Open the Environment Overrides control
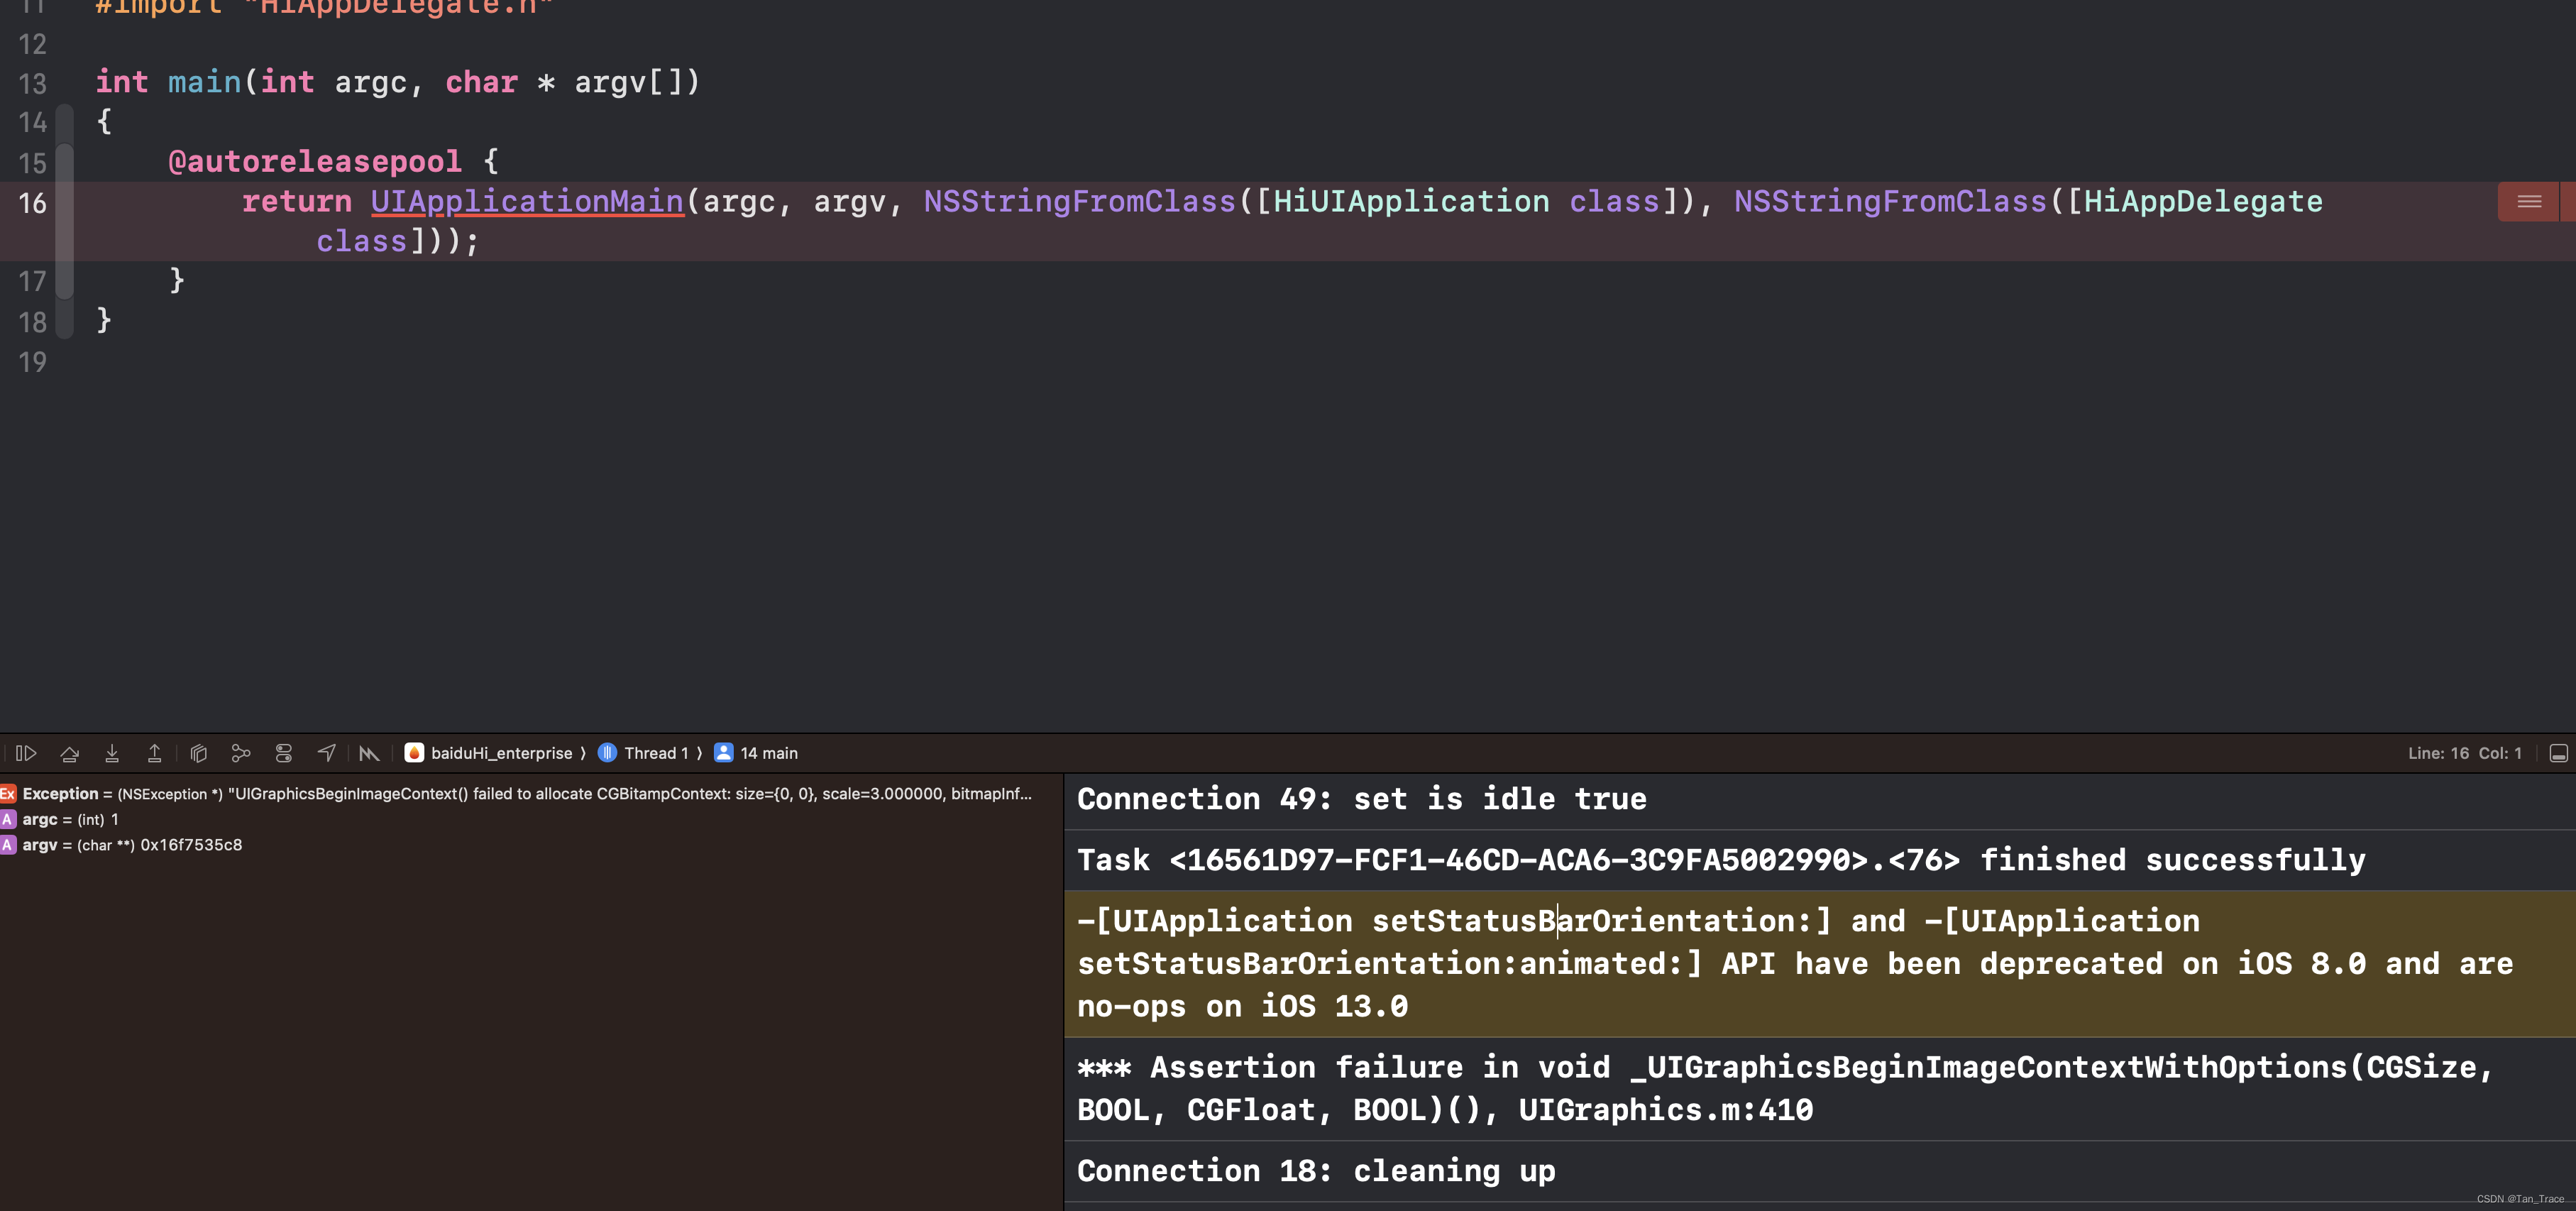 point(284,753)
